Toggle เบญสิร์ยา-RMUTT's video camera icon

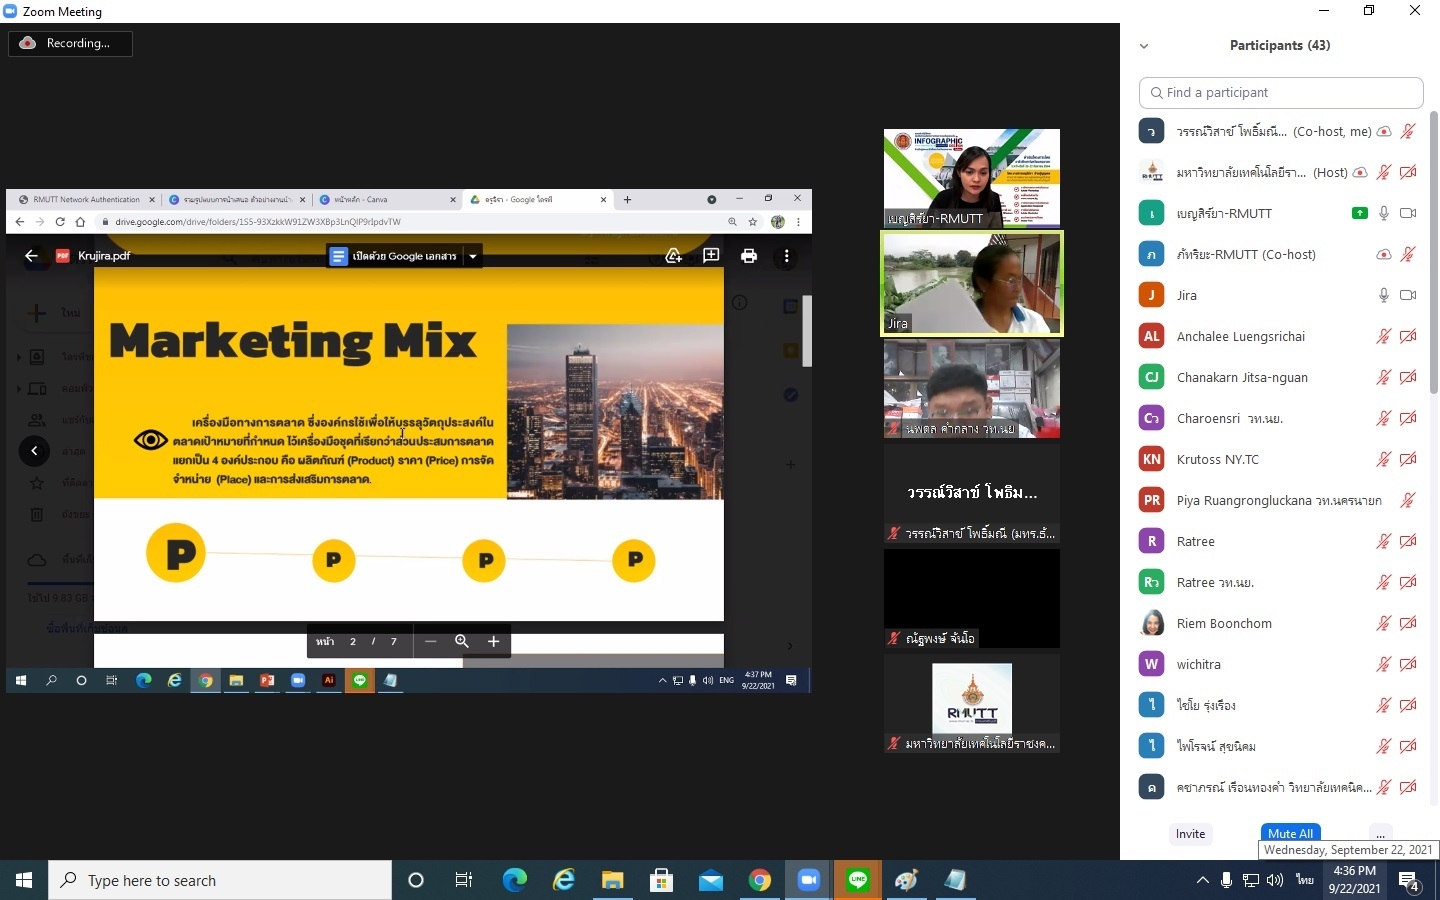click(1408, 213)
